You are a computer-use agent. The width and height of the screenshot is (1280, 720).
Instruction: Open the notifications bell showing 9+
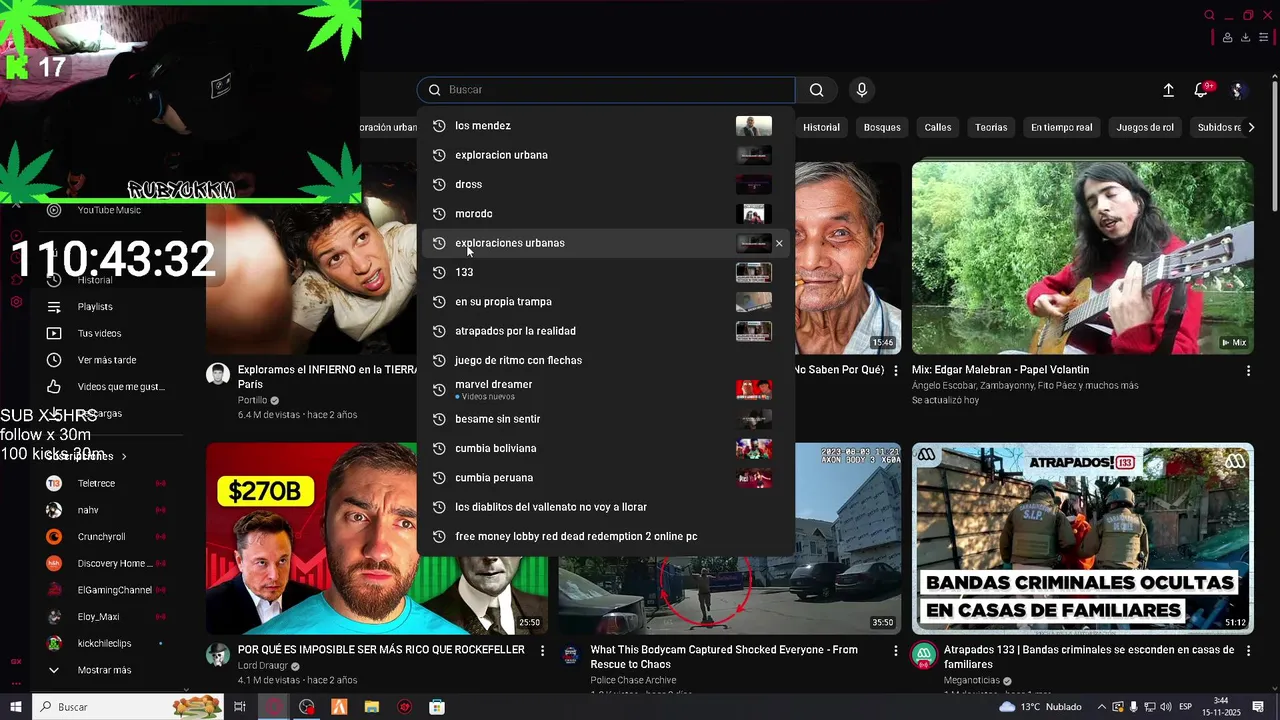1202,90
